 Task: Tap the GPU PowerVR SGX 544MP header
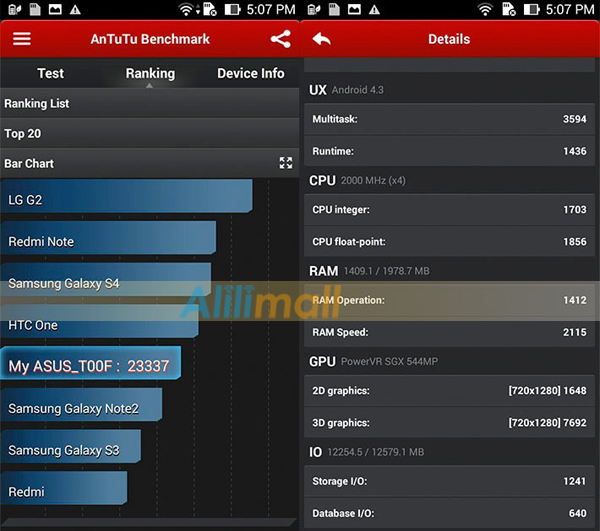pos(373,362)
